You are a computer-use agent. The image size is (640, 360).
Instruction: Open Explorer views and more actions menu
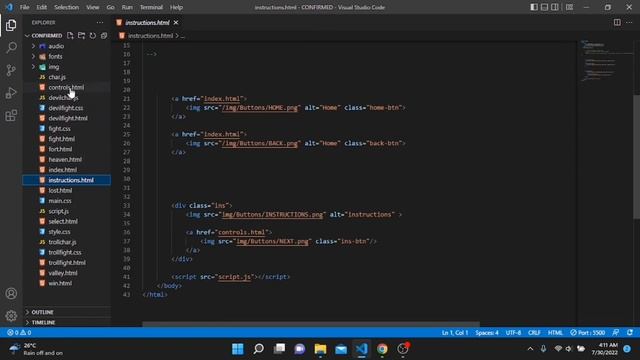click(100, 22)
